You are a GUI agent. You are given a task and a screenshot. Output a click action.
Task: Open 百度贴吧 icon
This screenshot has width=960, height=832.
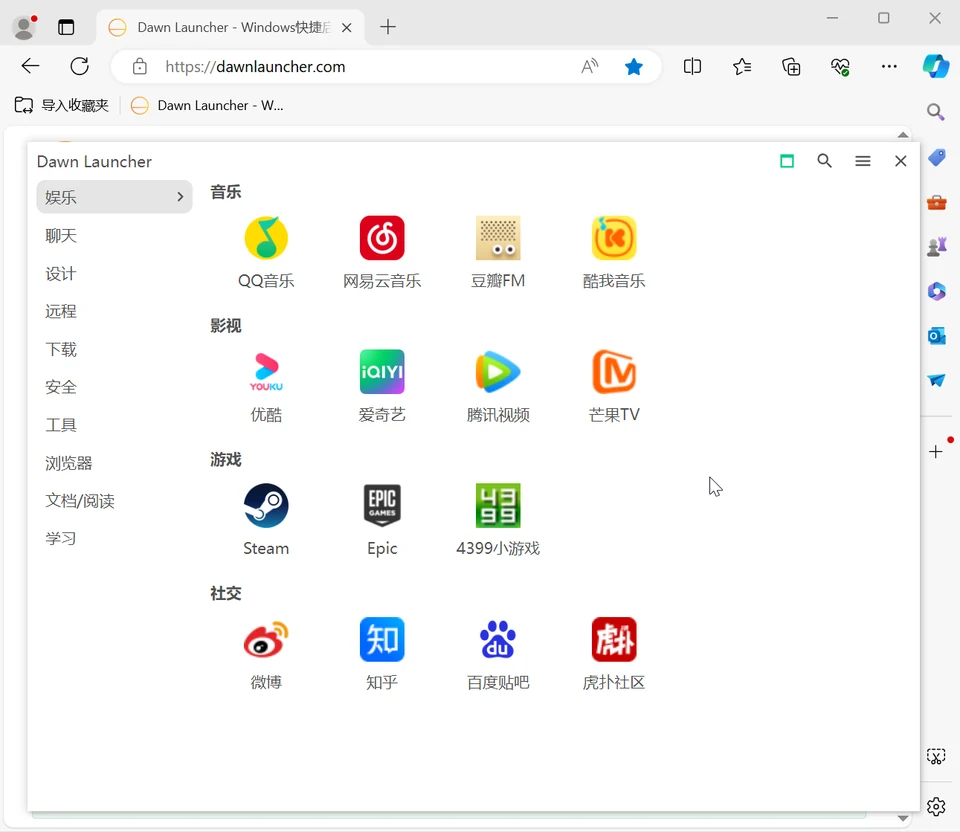click(x=498, y=639)
